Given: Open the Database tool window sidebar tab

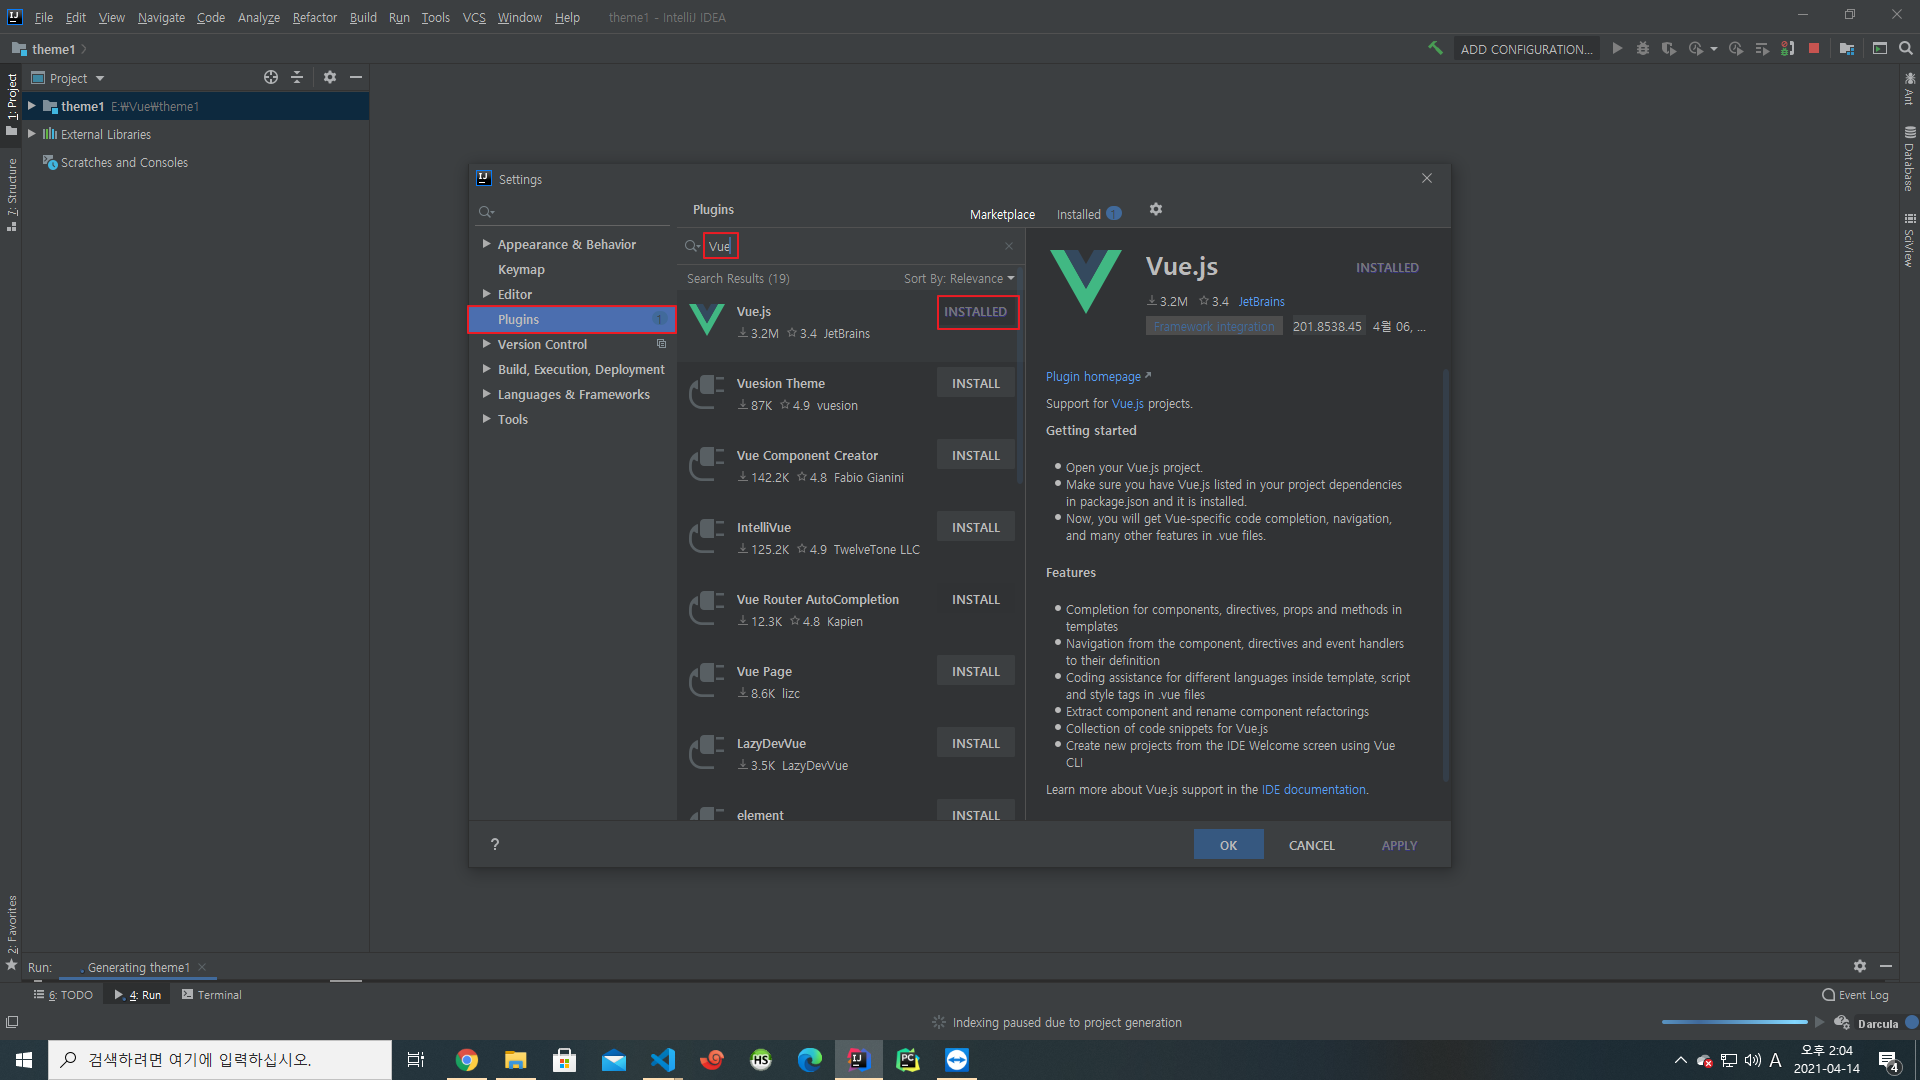Looking at the screenshot, I should 1909,160.
